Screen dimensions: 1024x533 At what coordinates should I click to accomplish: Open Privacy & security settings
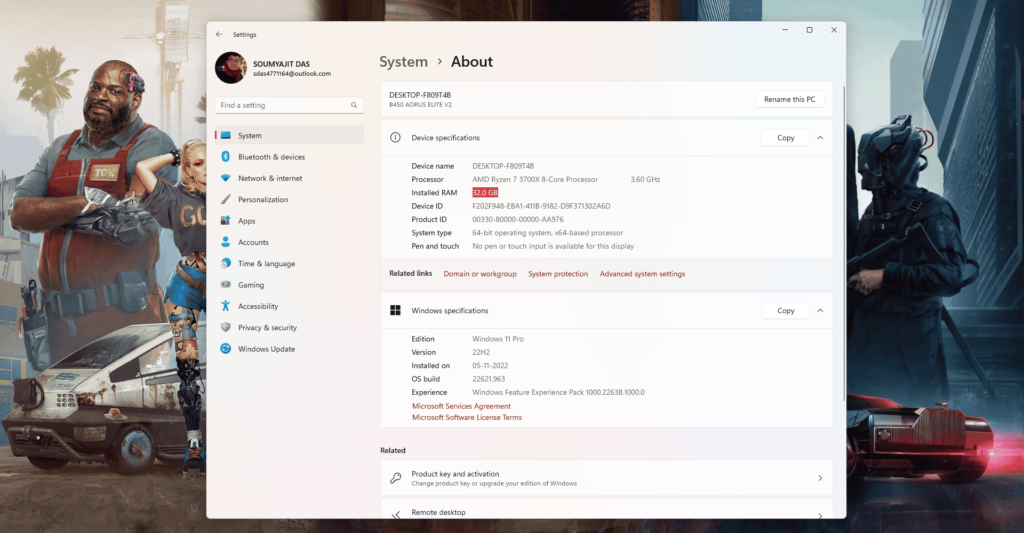coord(289,327)
